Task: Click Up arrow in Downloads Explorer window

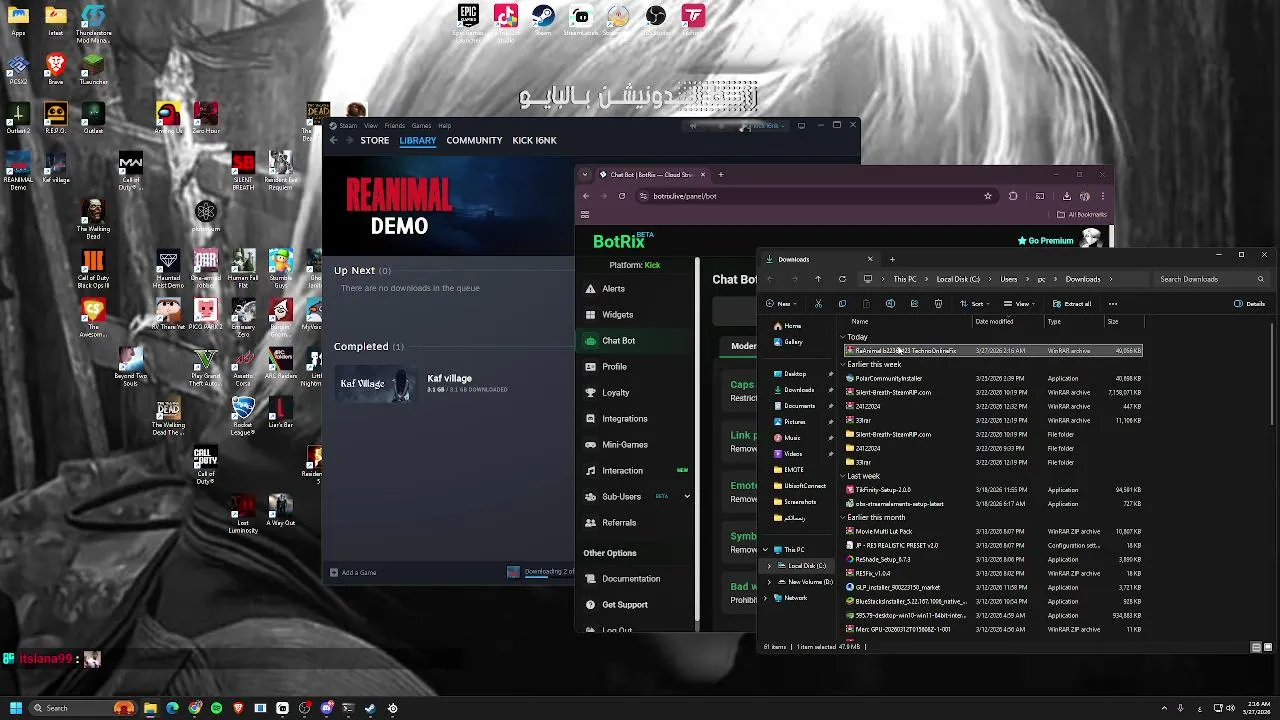Action: pyautogui.click(x=818, y=279)
